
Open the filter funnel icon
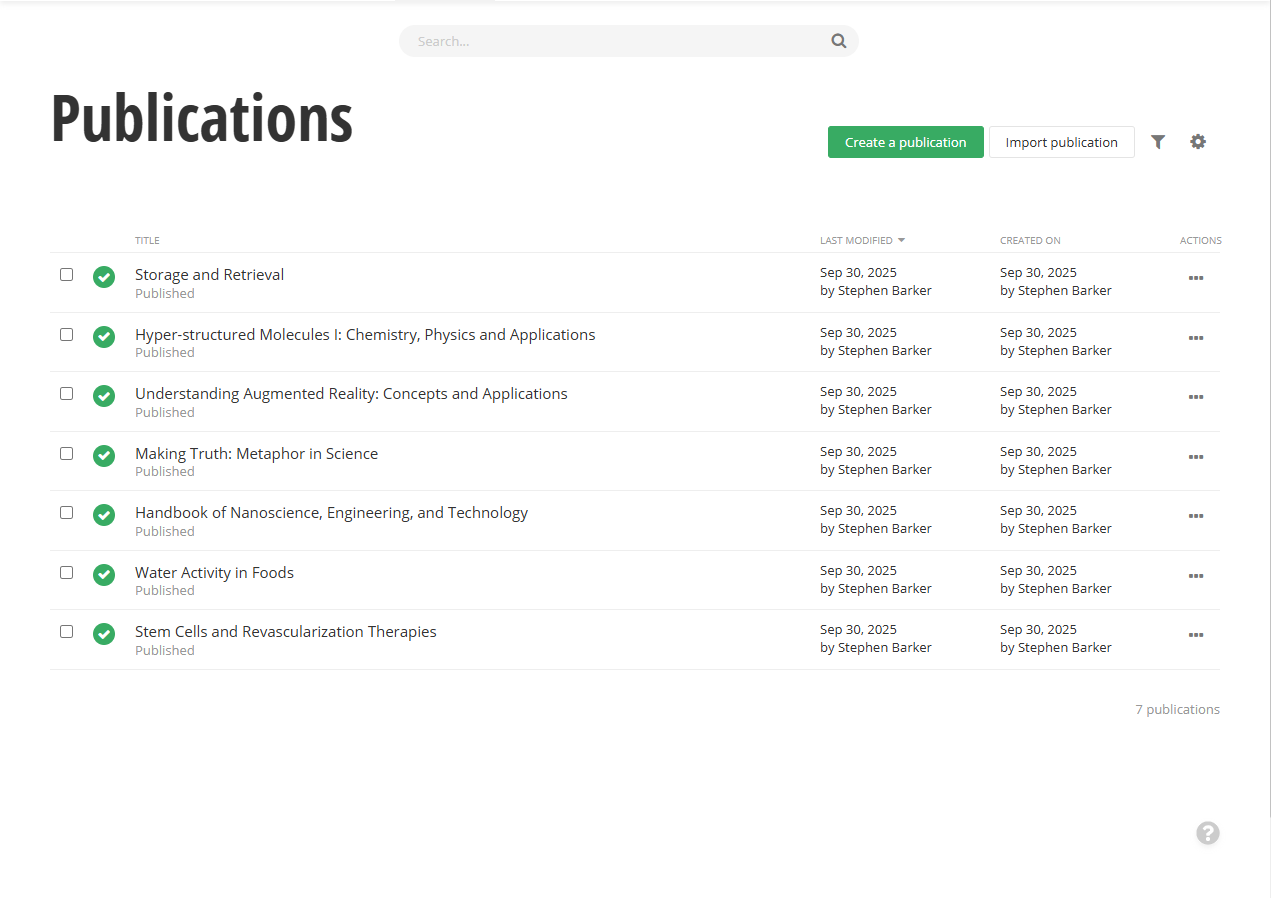pyautogui.click(x=1158, y=142)
